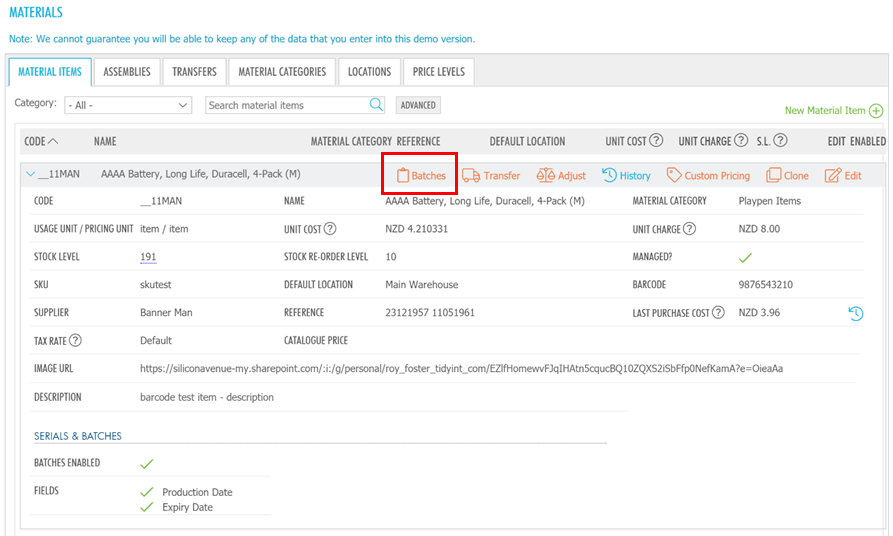Viewport: 893px width, 536px height.
Task: Switch to the Assemblies tab
Action: click(x=127, y=72)
